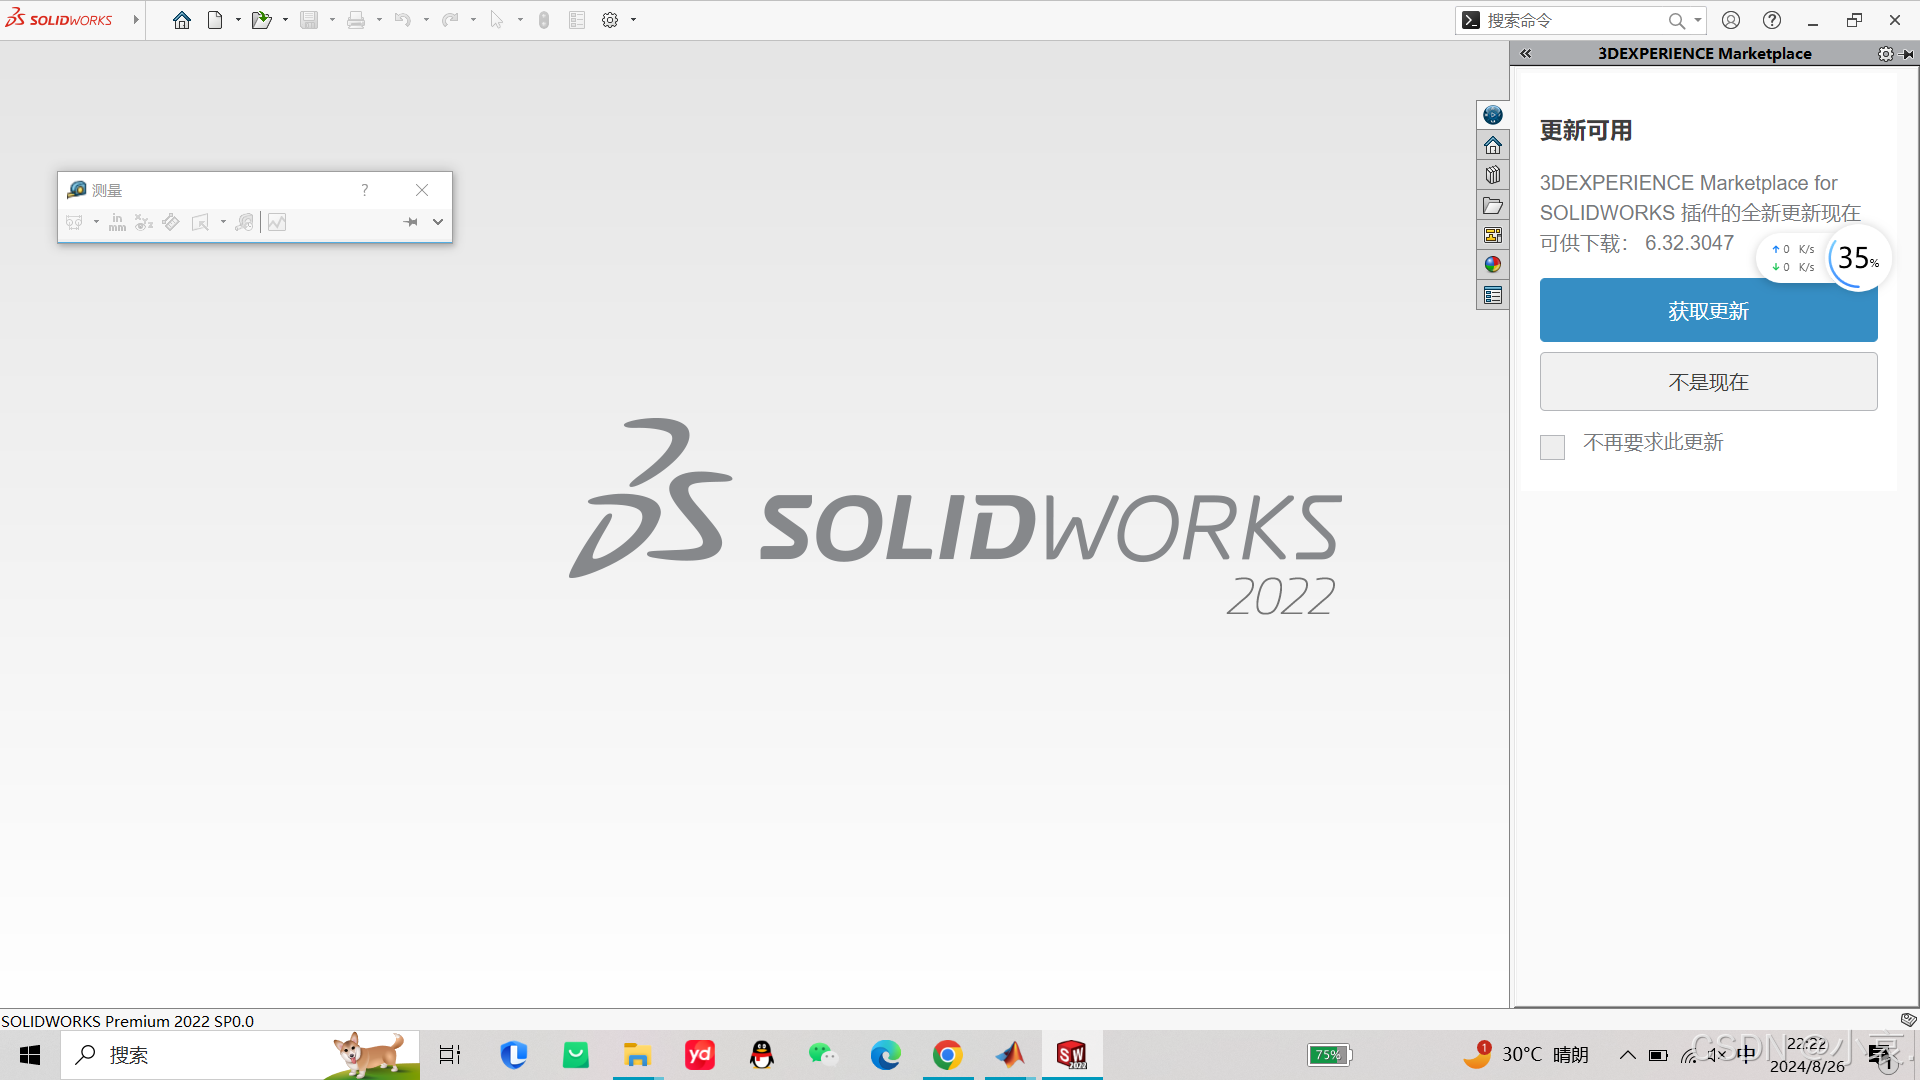
Task: Close the Measure dialog
Action: coord(422,190)
